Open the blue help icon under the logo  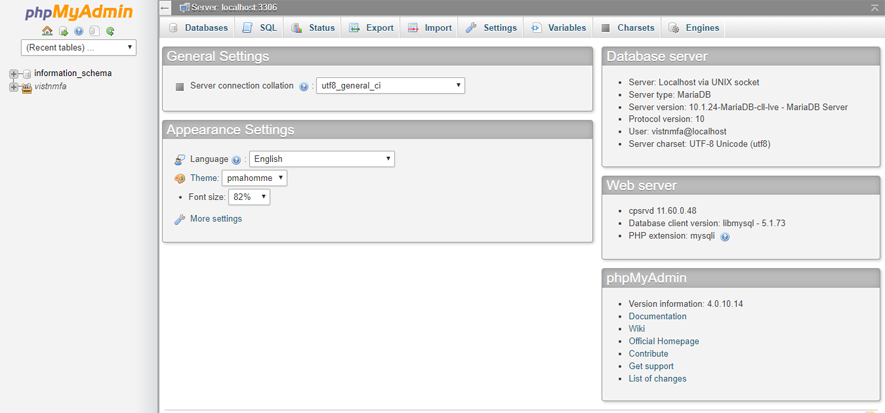(79, 31)
